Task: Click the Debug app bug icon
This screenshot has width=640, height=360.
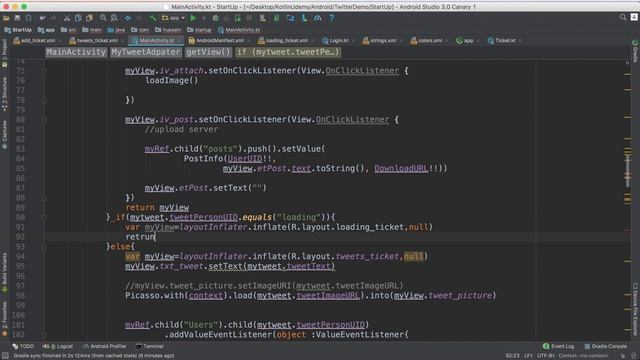Action: [x=216, y=18]
